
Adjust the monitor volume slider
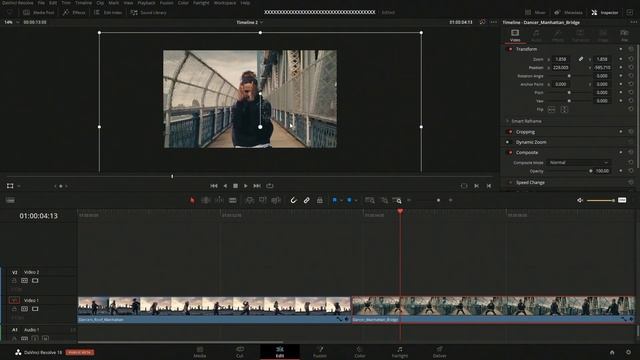click(601, 200)
